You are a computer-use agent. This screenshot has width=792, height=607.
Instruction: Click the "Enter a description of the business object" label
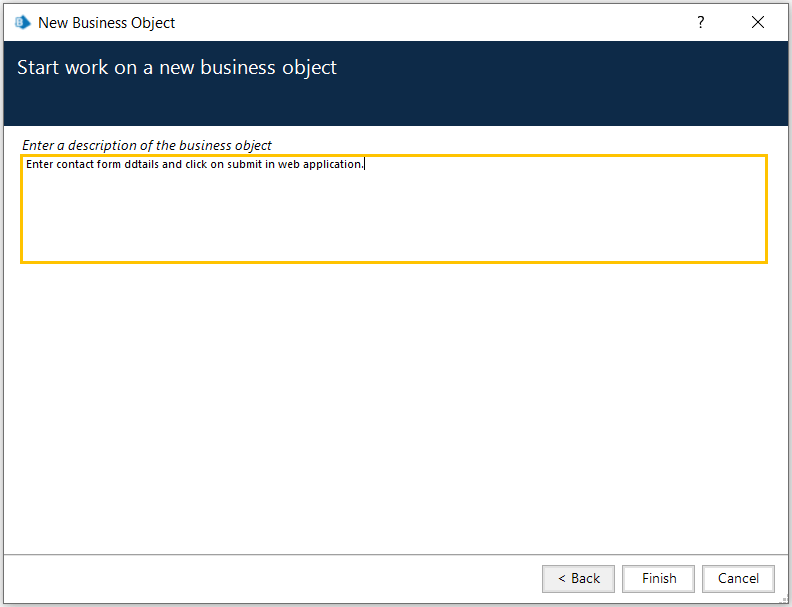pos(146,145)
